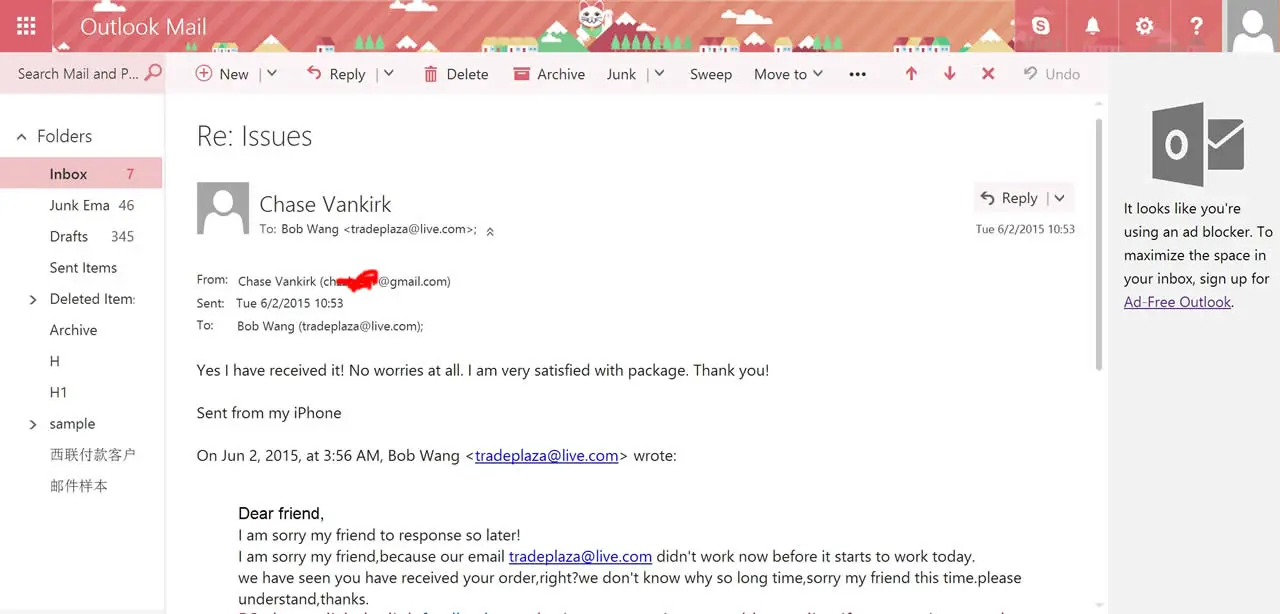Open Skype from the header bar
The image size is (1280, 614).
[x=1041, y=26]
